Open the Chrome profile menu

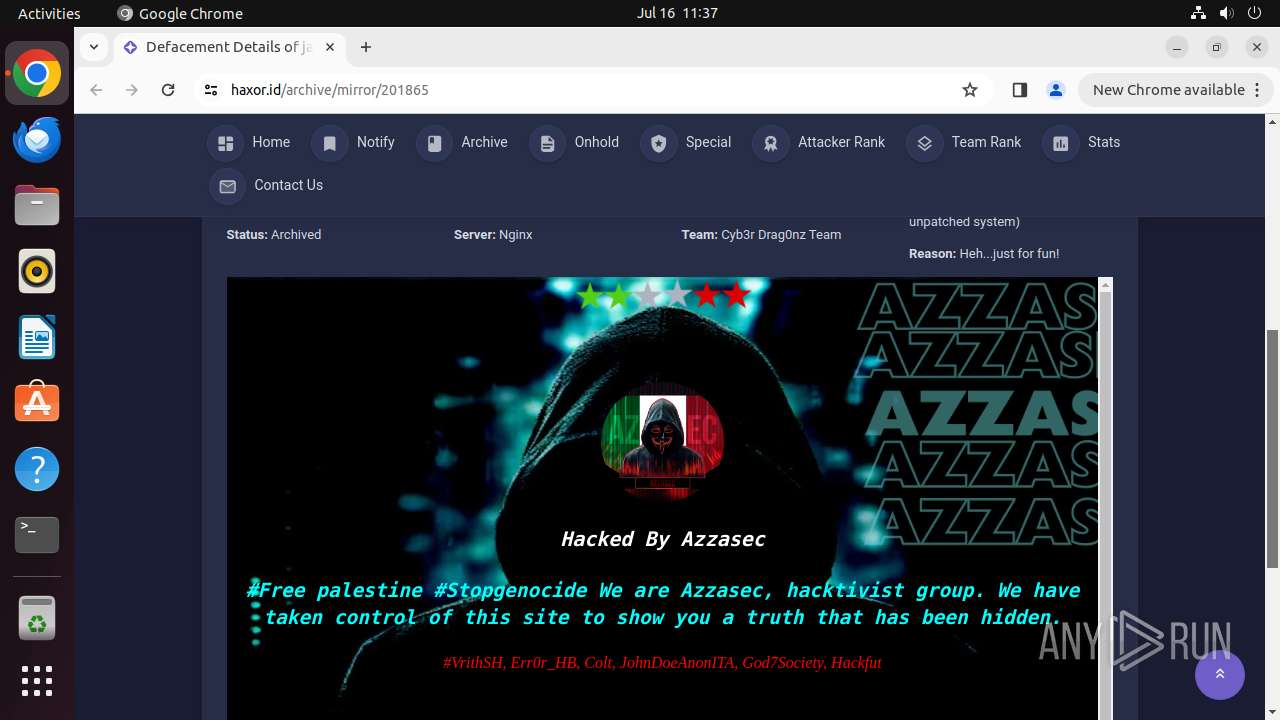tap(1055, 90)
